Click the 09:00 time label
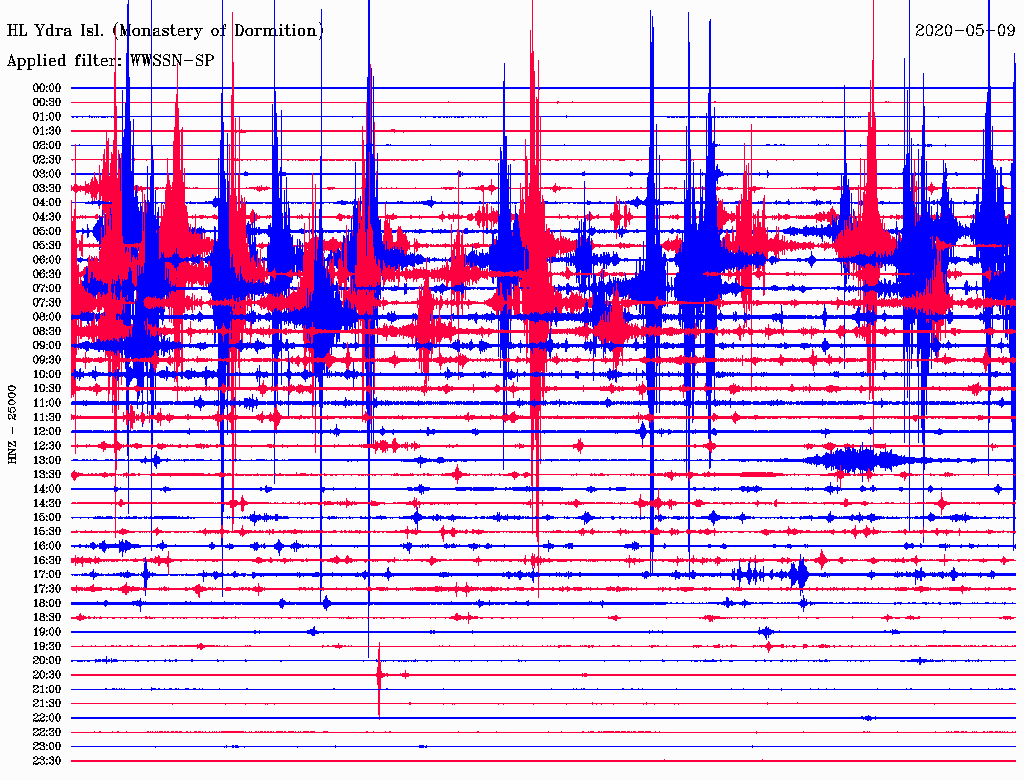 click(47, 346)
